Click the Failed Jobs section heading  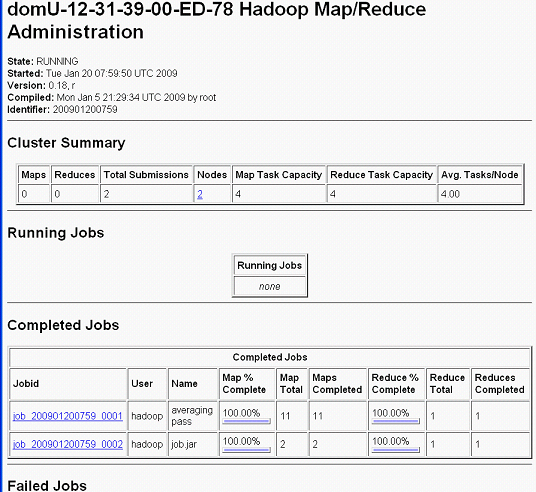coord(47,486)
